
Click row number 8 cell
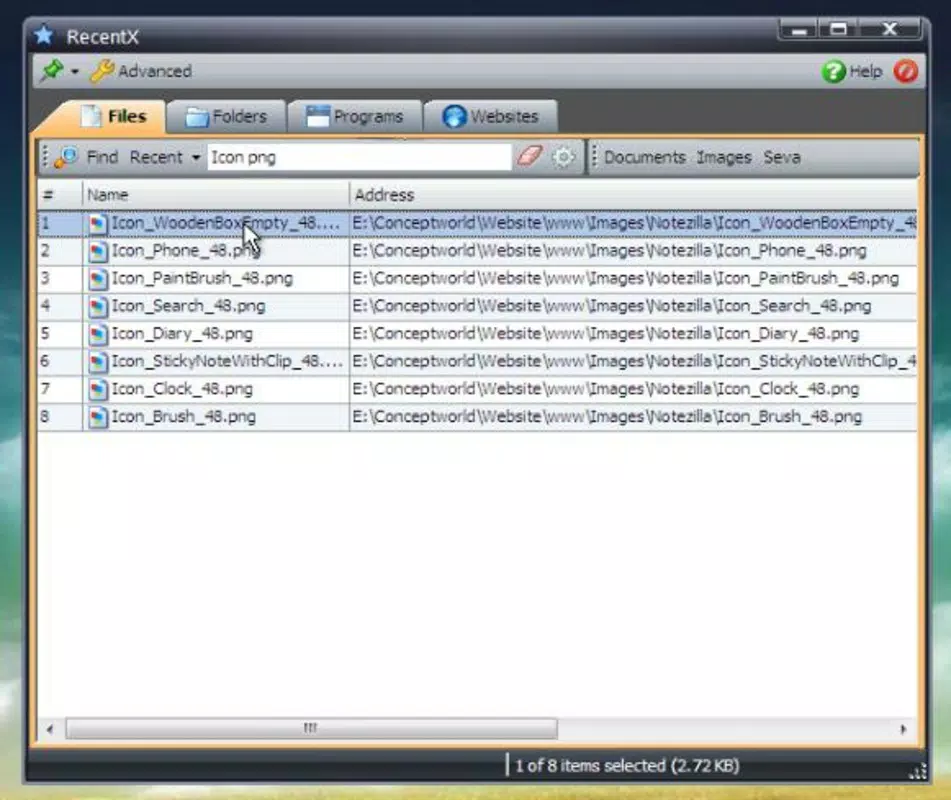tap(59, 417)
